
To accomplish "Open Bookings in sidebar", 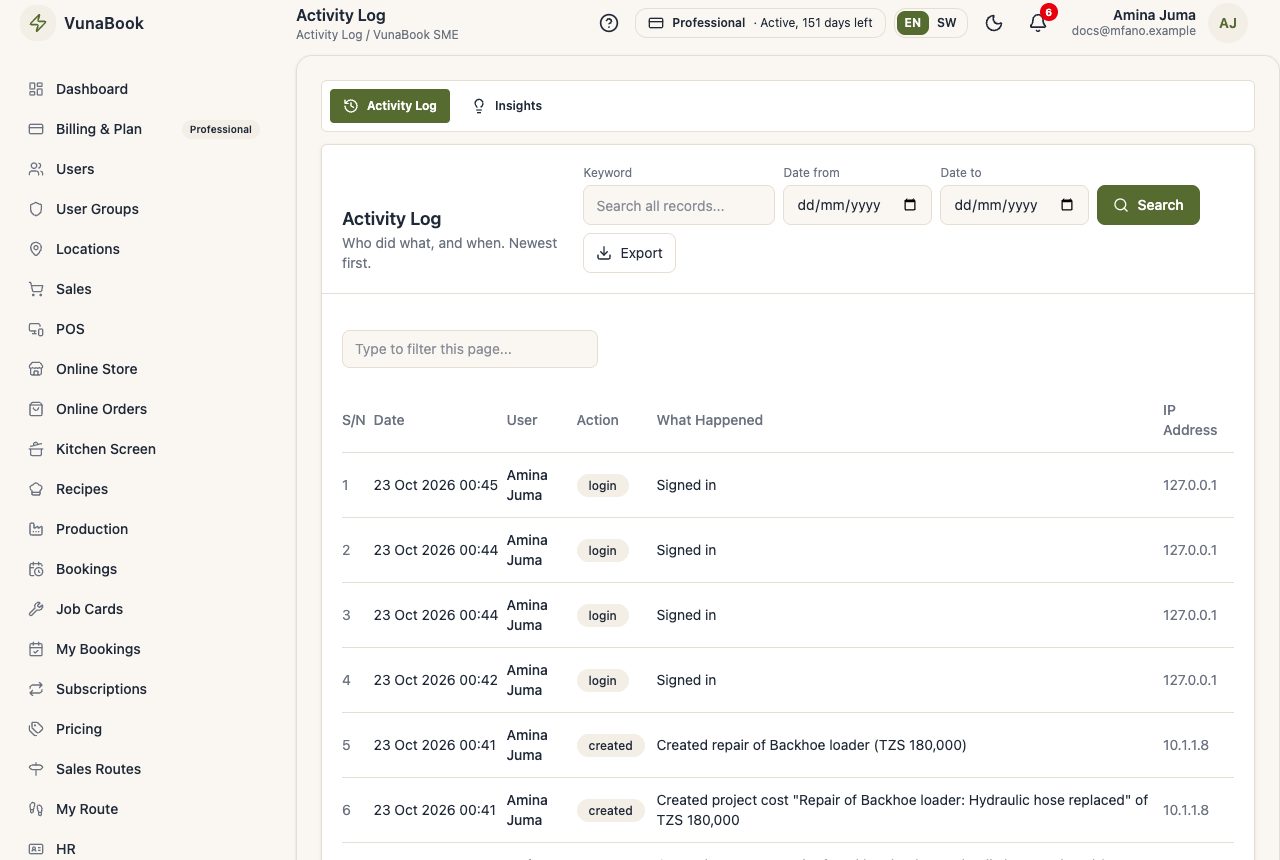I will pos(148,569).
